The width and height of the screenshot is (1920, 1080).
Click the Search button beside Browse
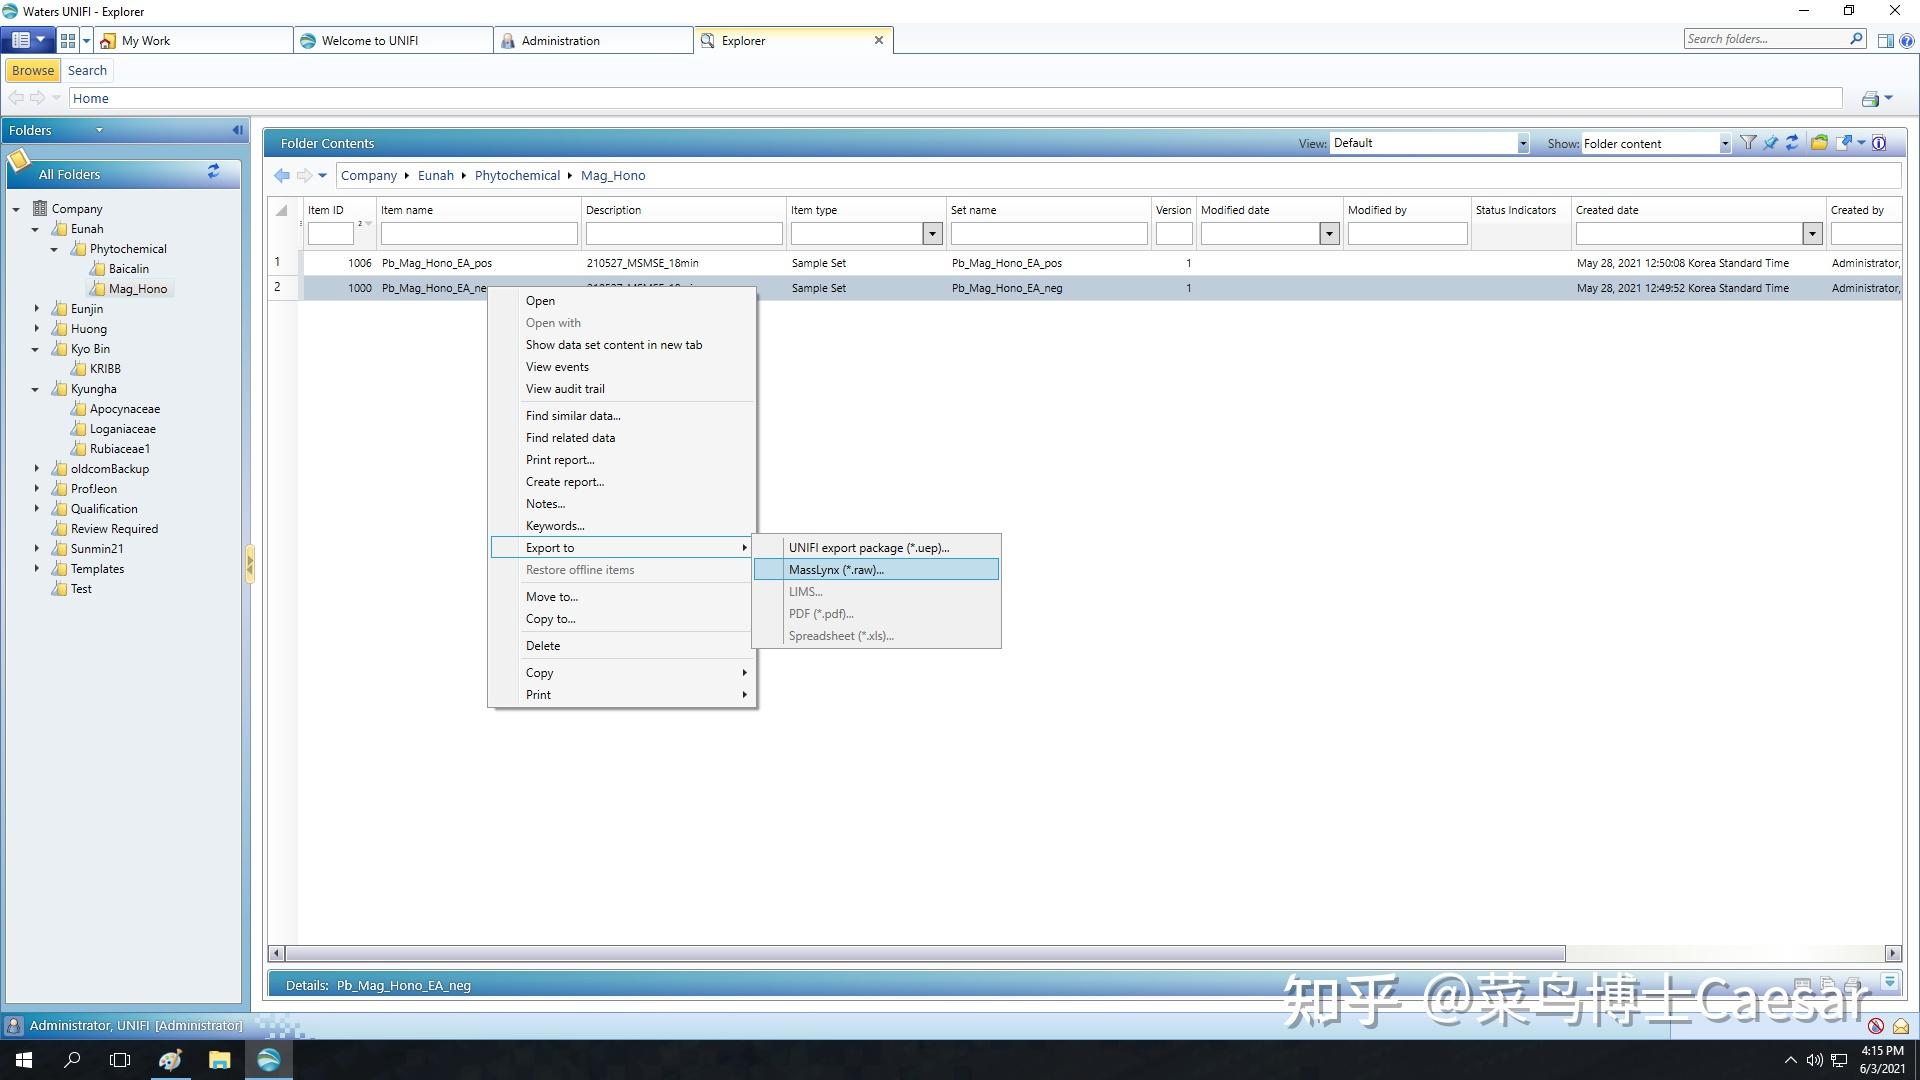tap(87, 71)
